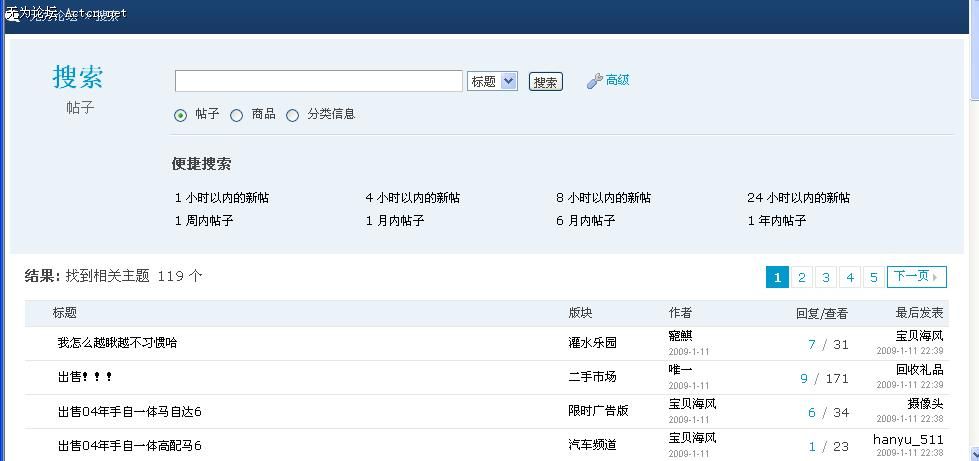This screenshot has height=461, width=979.
Task: Filter by 1 年内帖子
Action: tap(777, 221)
